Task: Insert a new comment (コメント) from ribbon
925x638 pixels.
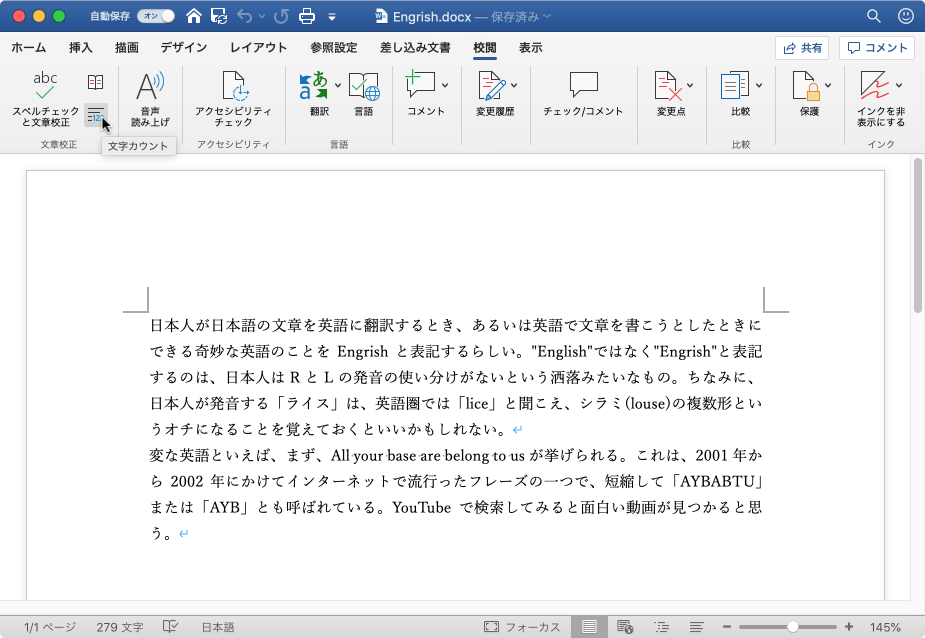Action: (420, 86)
